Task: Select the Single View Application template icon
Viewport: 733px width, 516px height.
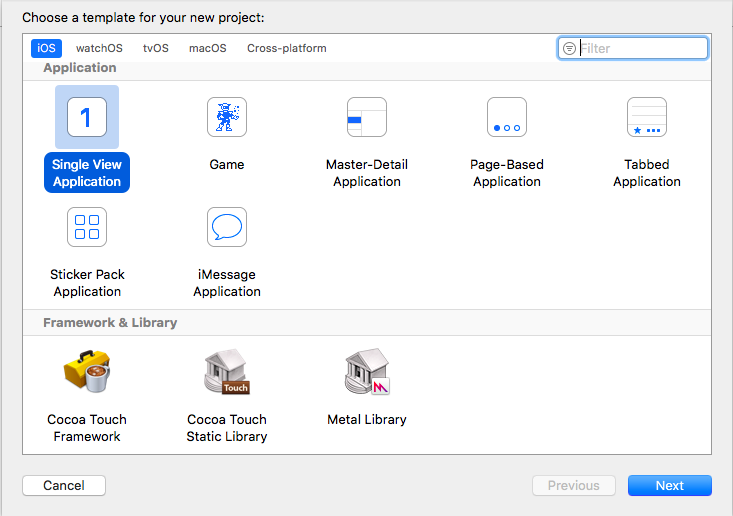Action: [87, 117]
